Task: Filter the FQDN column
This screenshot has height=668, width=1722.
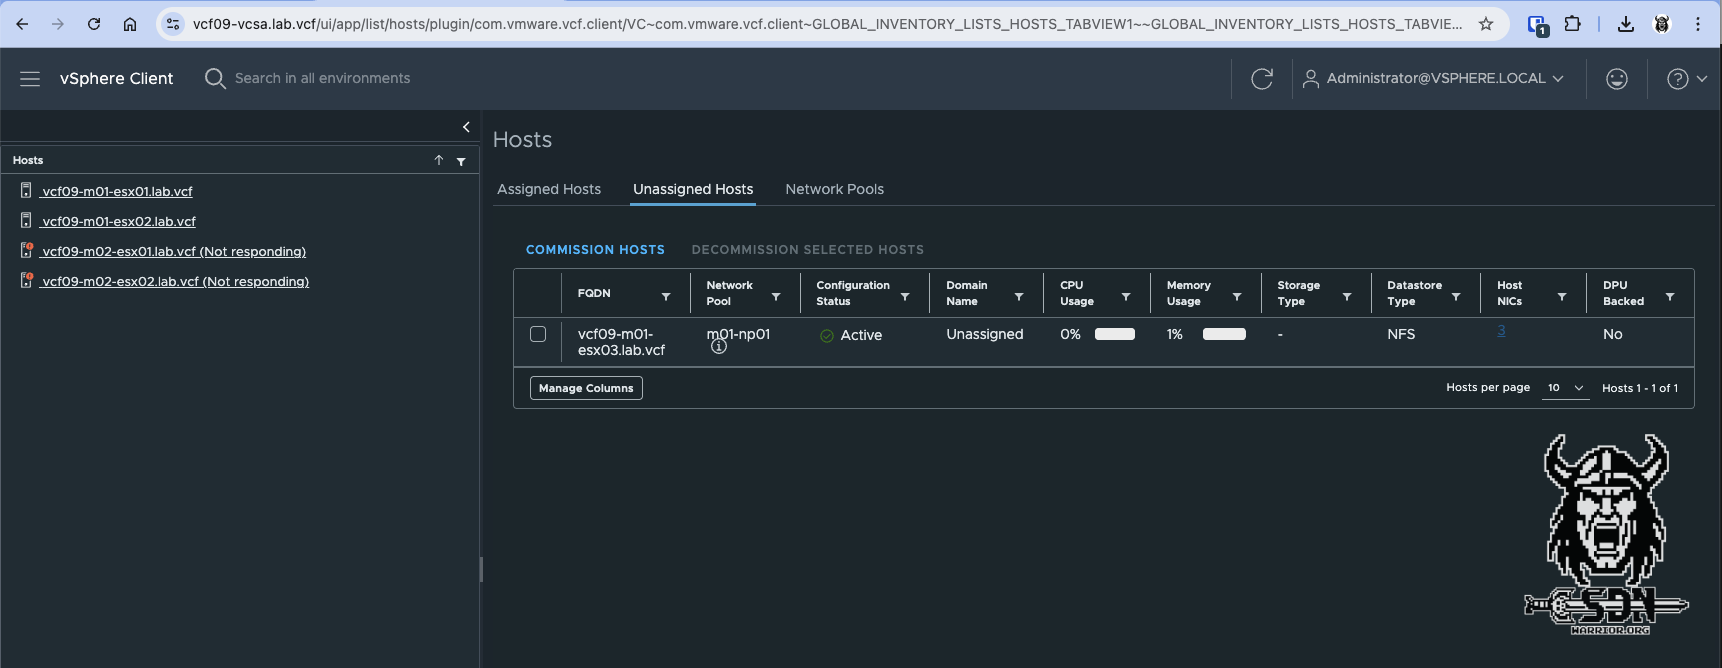Action: click(666, 297)
